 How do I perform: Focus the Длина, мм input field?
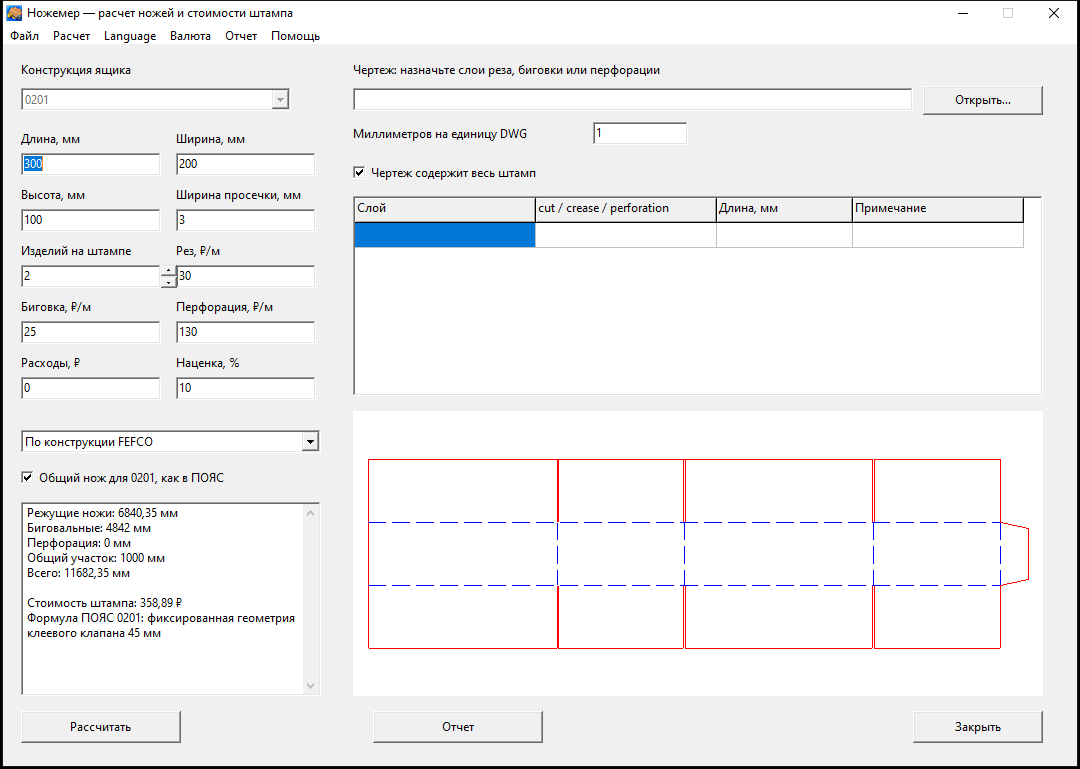(90, 164)
